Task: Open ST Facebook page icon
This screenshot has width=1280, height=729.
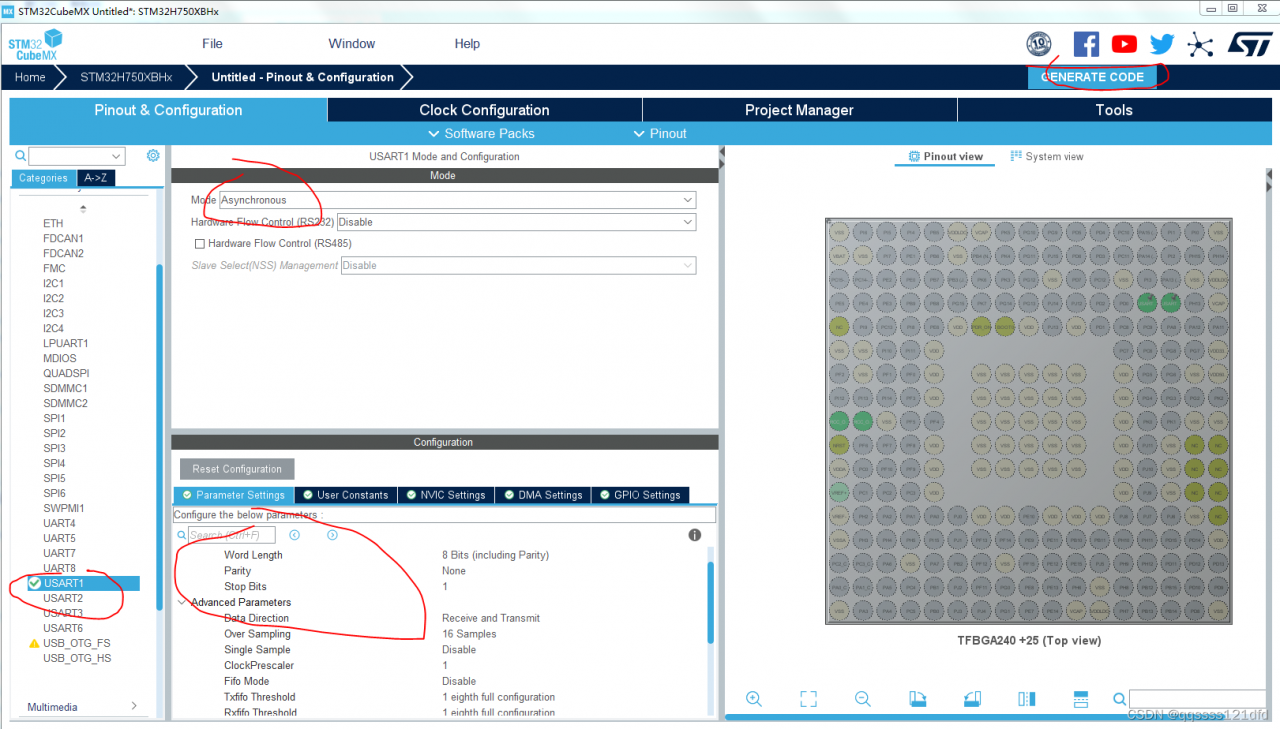Action: click(1086, 44)
